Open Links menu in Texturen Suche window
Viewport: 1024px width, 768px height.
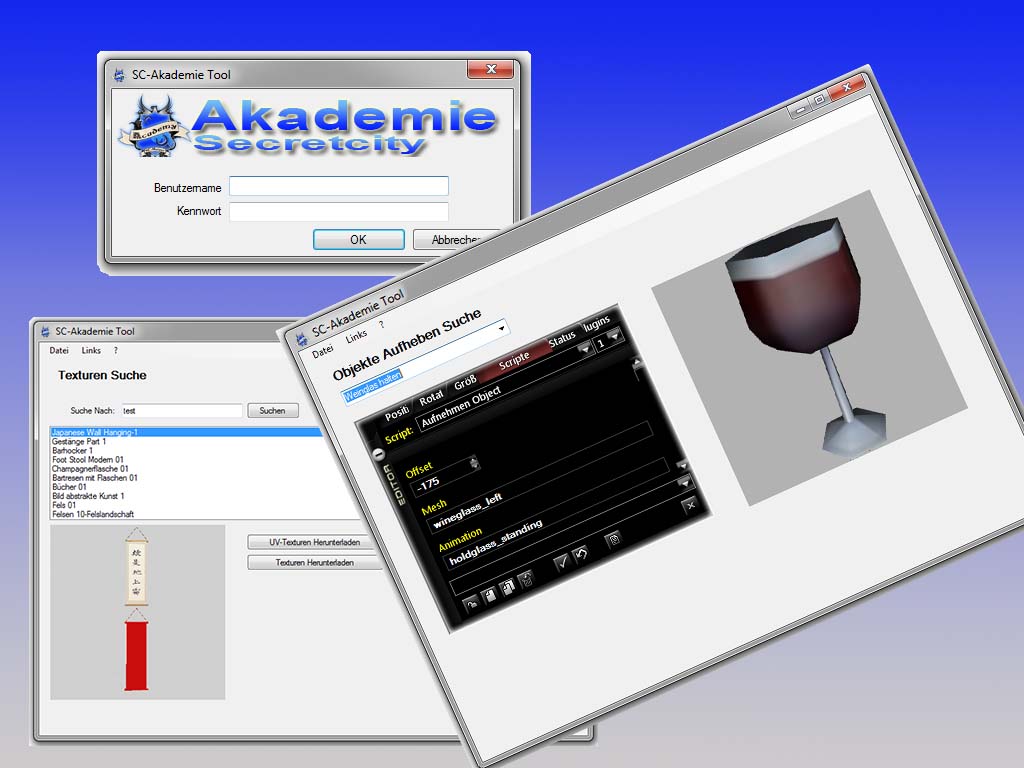91,350
